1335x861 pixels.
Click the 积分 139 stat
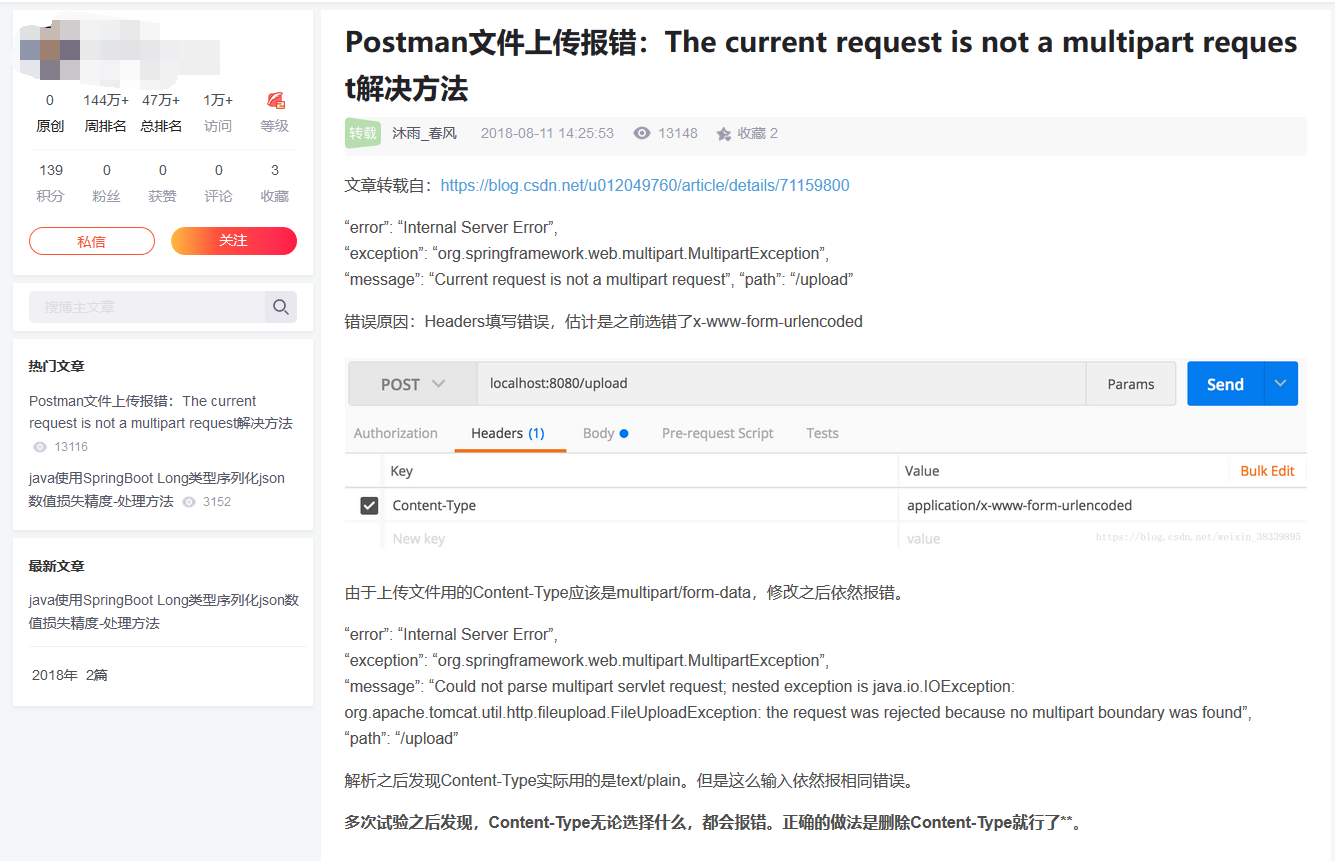click(x=51, y=183)
